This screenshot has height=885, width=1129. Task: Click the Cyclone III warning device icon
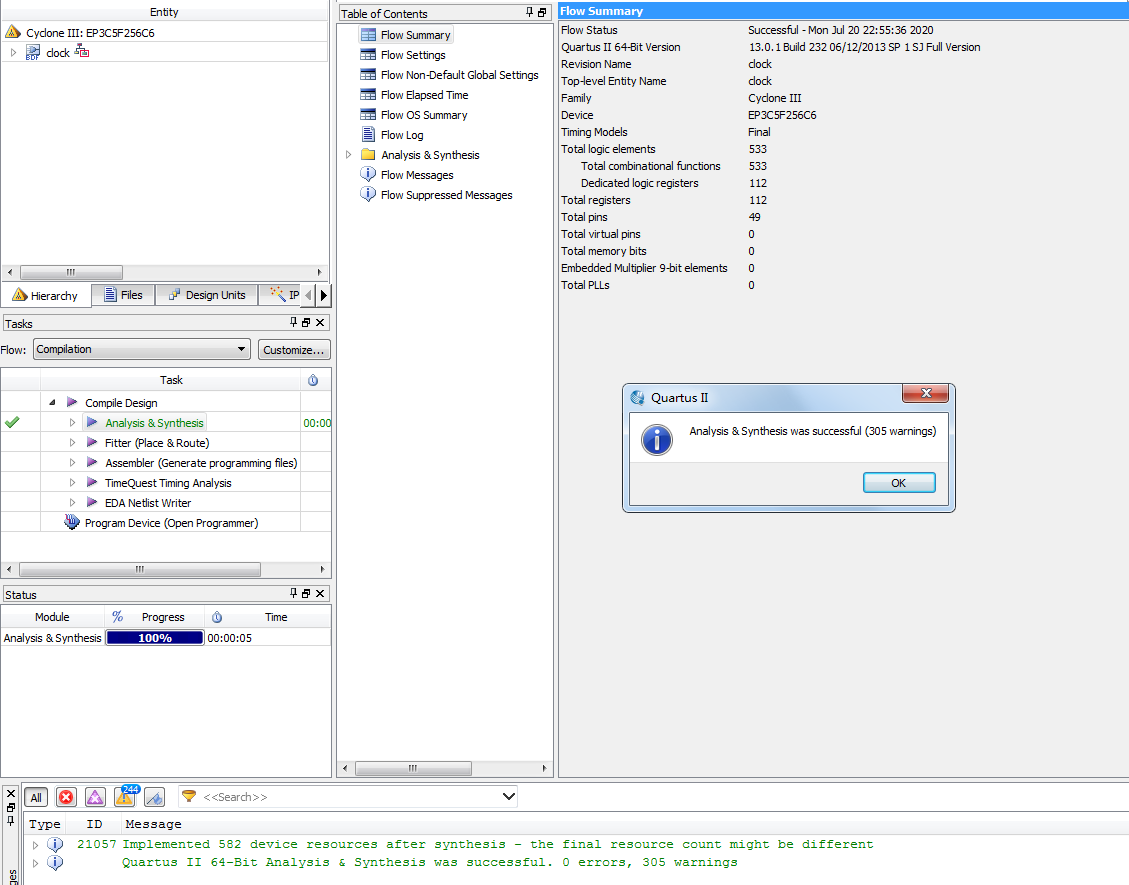(13, 32)
